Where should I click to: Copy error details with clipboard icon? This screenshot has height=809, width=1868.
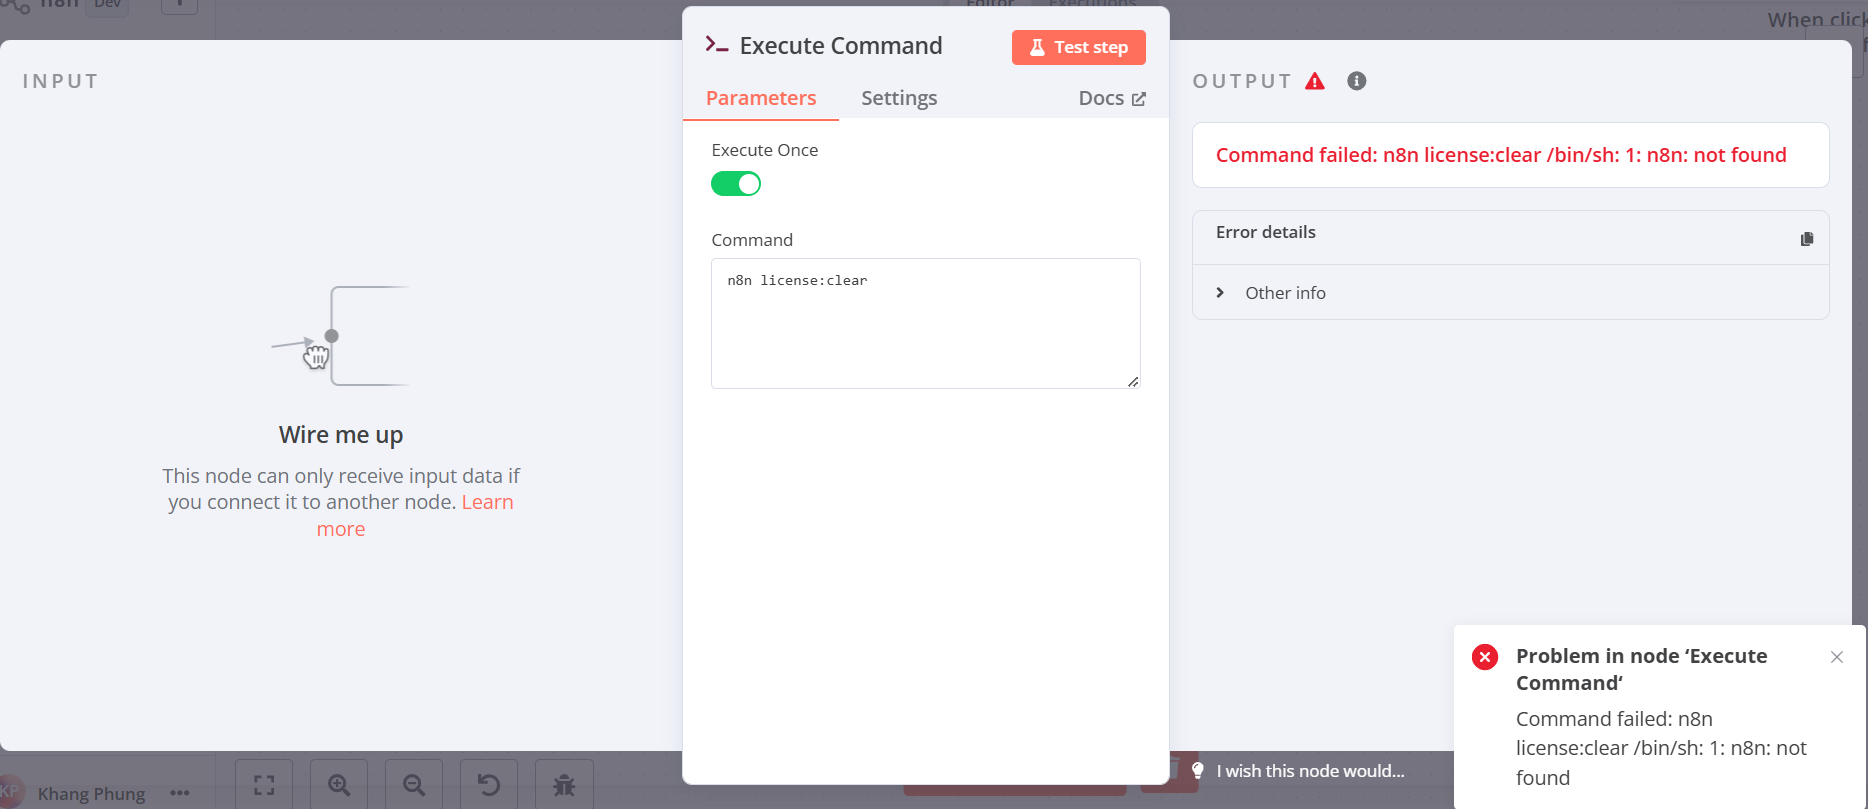[x=1807, y=239]
